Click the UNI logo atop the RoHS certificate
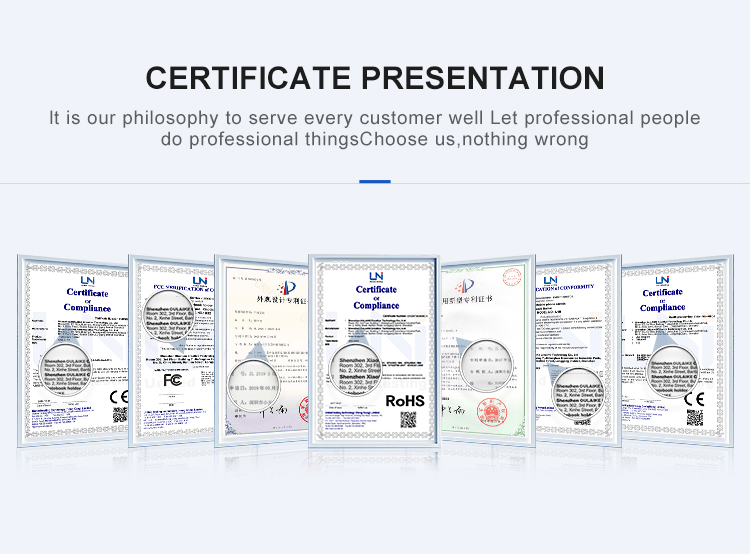This screenshot has width=750, height=554. pyautogui.click(x=376, y=277)
